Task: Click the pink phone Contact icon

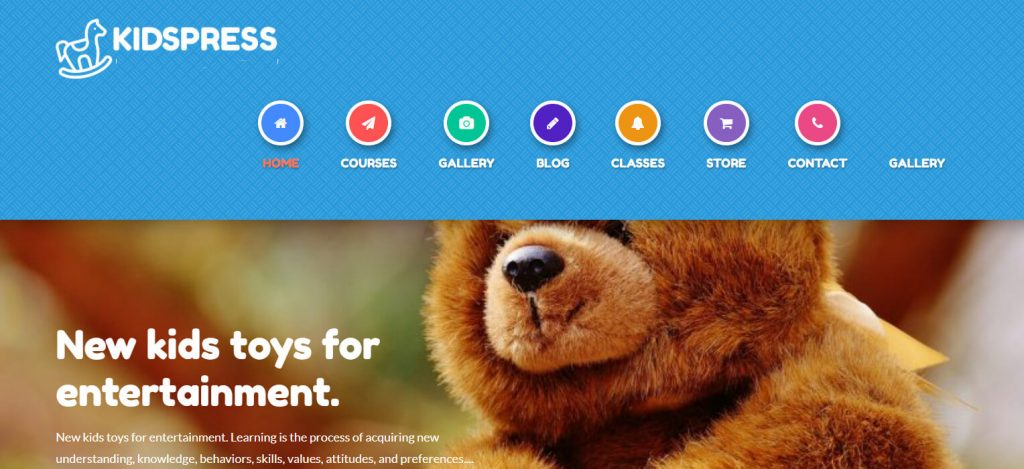Action: point(818,123)
